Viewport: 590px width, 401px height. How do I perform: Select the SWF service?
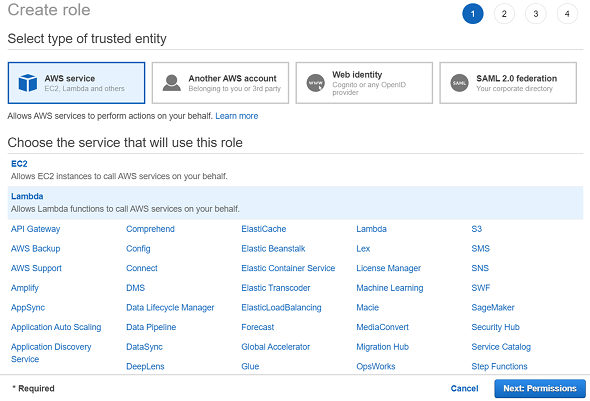[481, 288]
